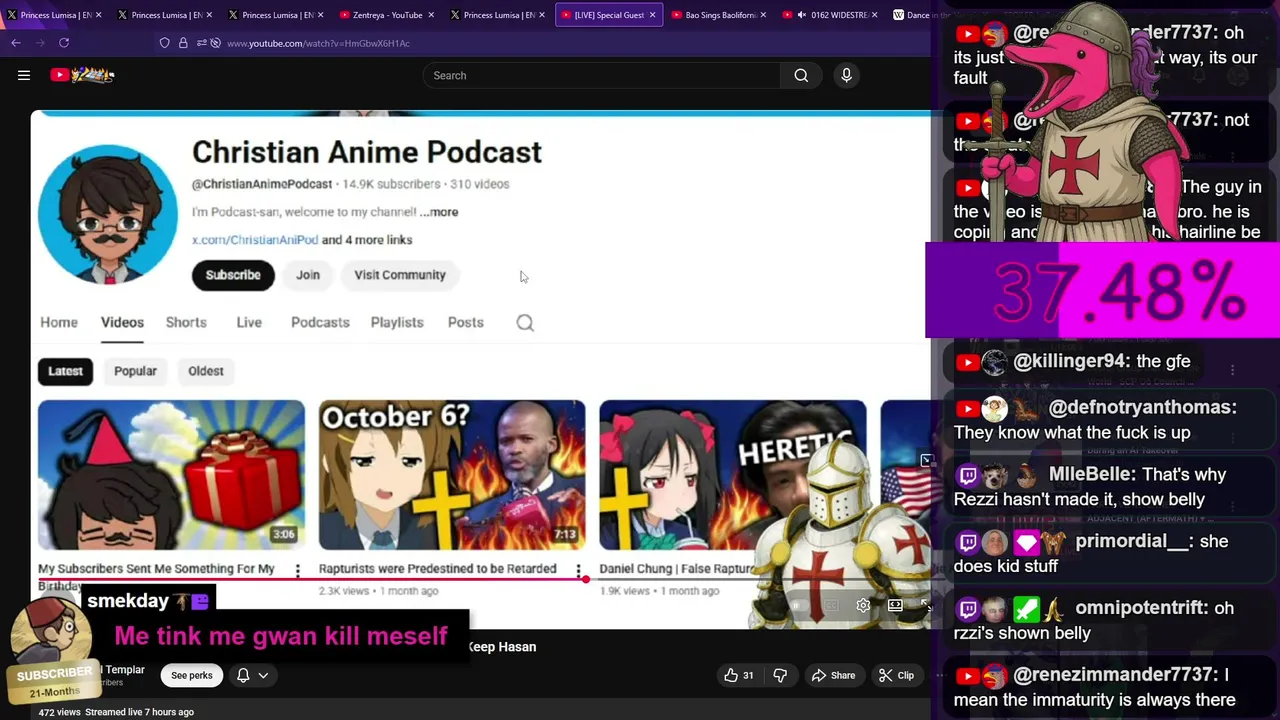Image resolution: width=1280 pixels, height=720 pixels.
Task: Expand the channel description with '...more'
Action: 439,212
